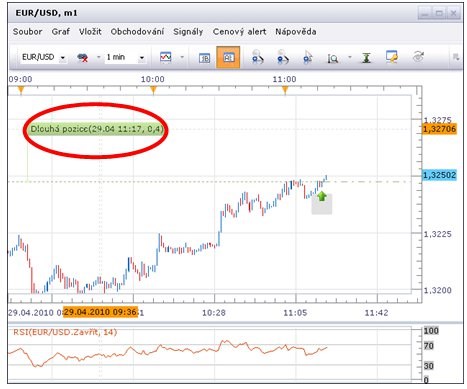Image resolution: width=467 pixels, height=389 pixels.
Task: Click the blue 1,32502 current price tag
Action: coord(439,175)
